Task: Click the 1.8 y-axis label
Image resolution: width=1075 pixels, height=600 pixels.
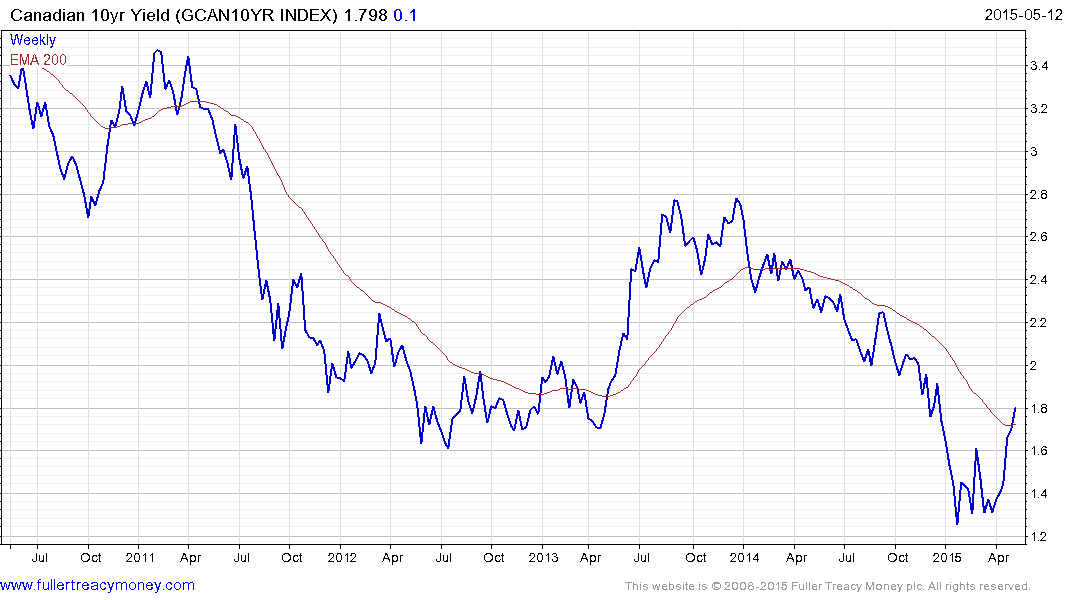Action: (1039, 409)
